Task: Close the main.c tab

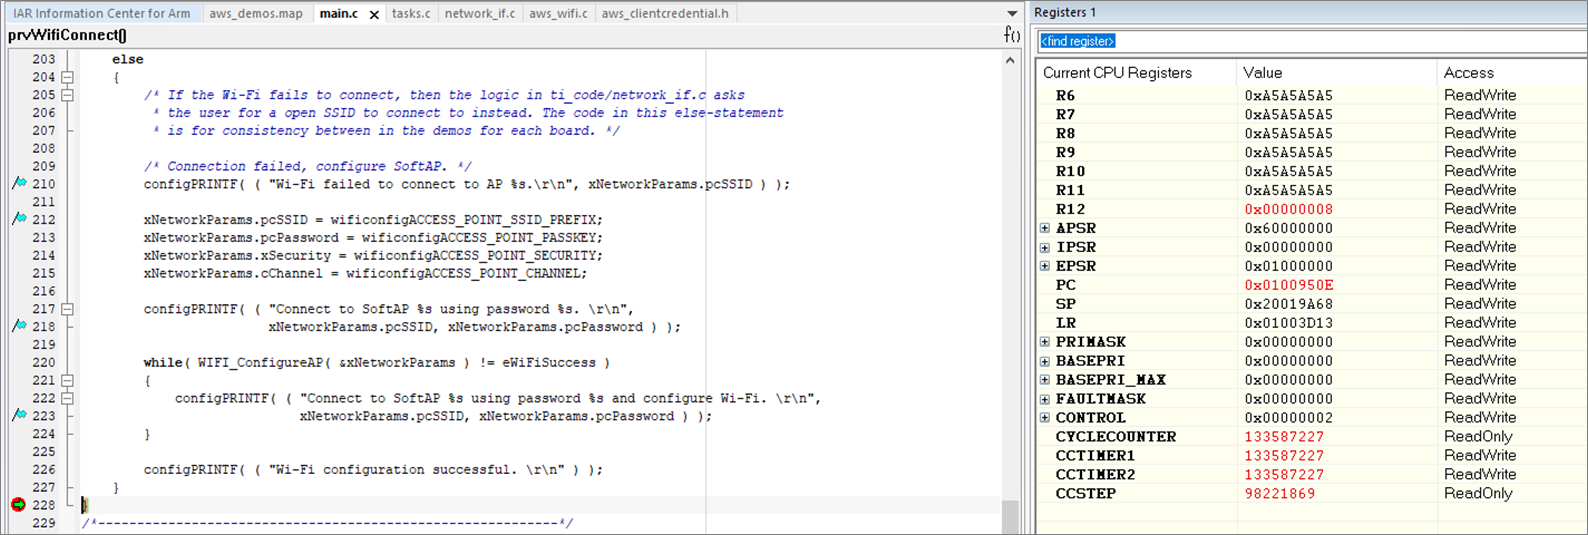Action: (x=374, y=15)
